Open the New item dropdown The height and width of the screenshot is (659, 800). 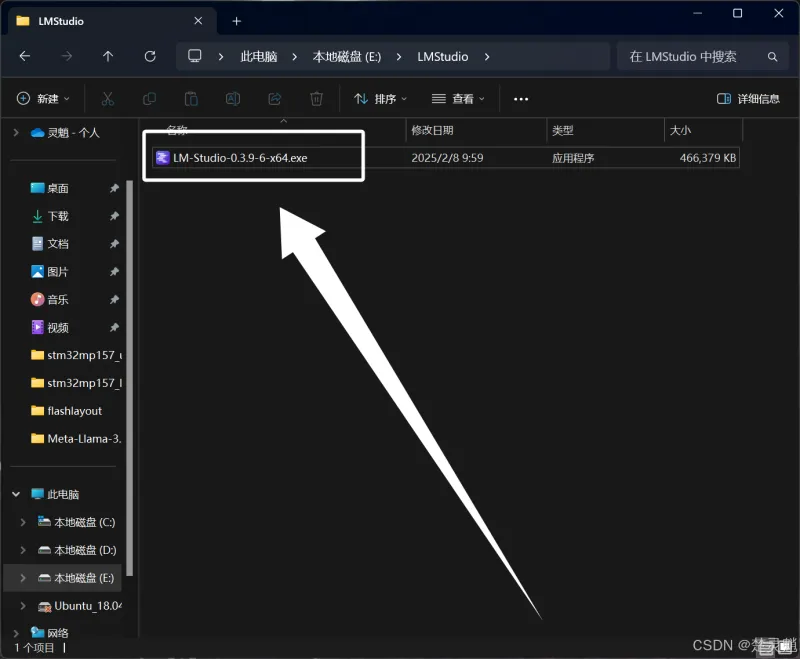(44, 99)
